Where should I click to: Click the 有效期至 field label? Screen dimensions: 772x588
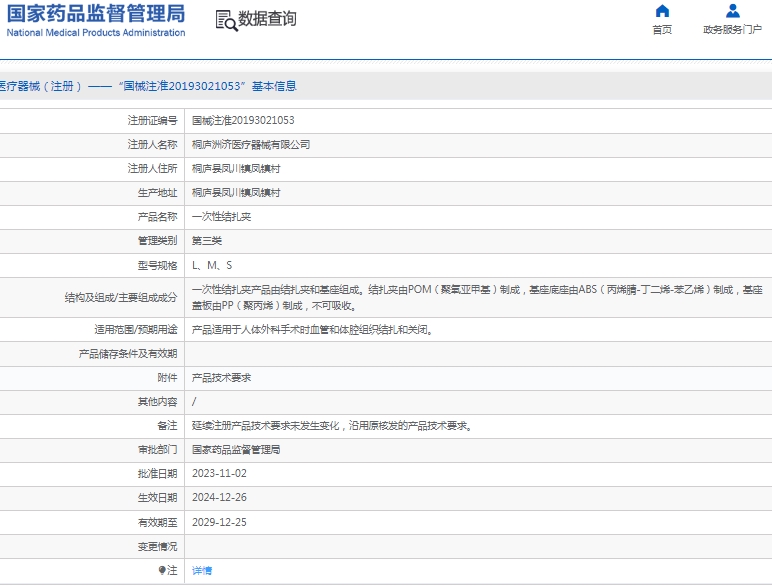point(157,522)
